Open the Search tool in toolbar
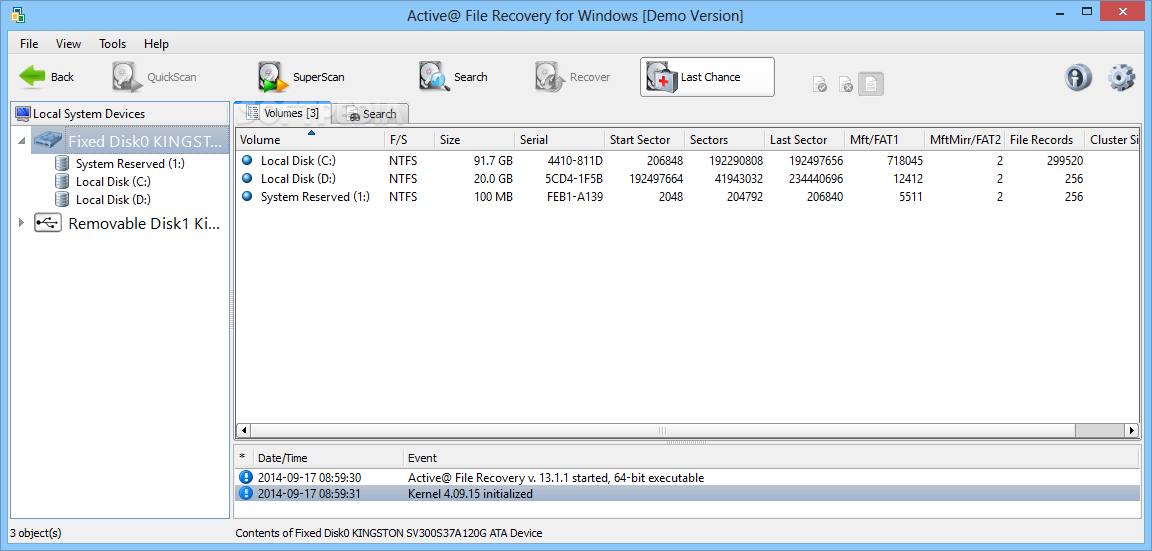Viewport: 1152px width, 551px height. tap(453, 77)
